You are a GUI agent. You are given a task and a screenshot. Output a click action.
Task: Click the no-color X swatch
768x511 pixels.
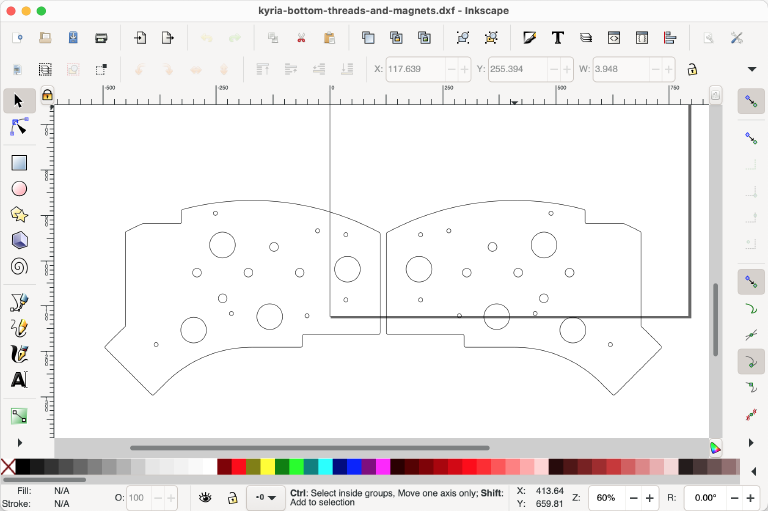[8, 467]
